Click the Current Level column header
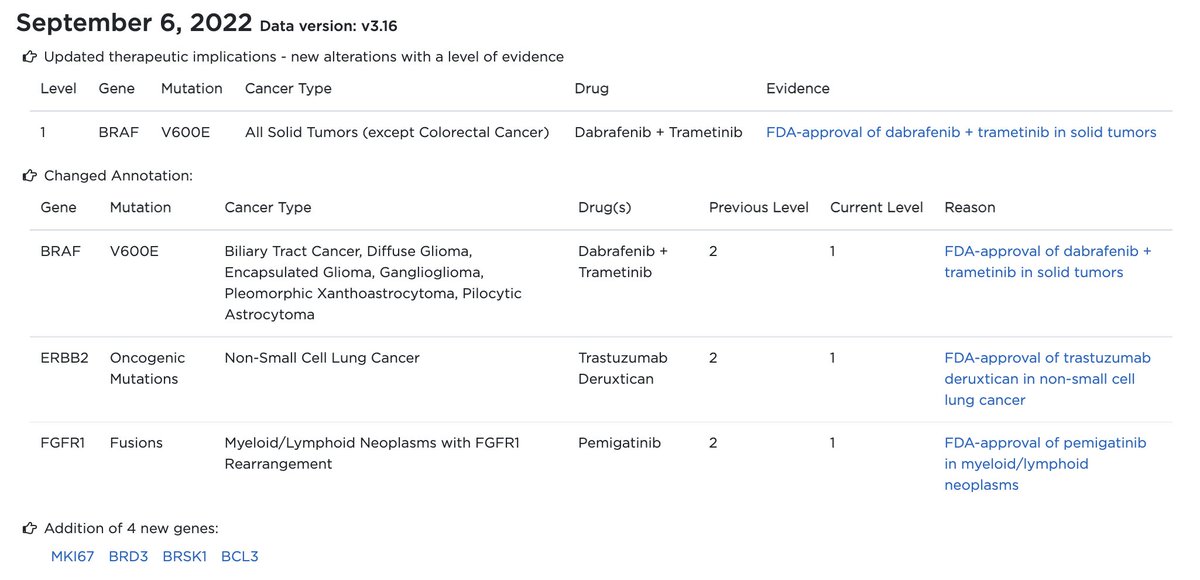This screenshot has height=580, width=1200. coord(876,207)
